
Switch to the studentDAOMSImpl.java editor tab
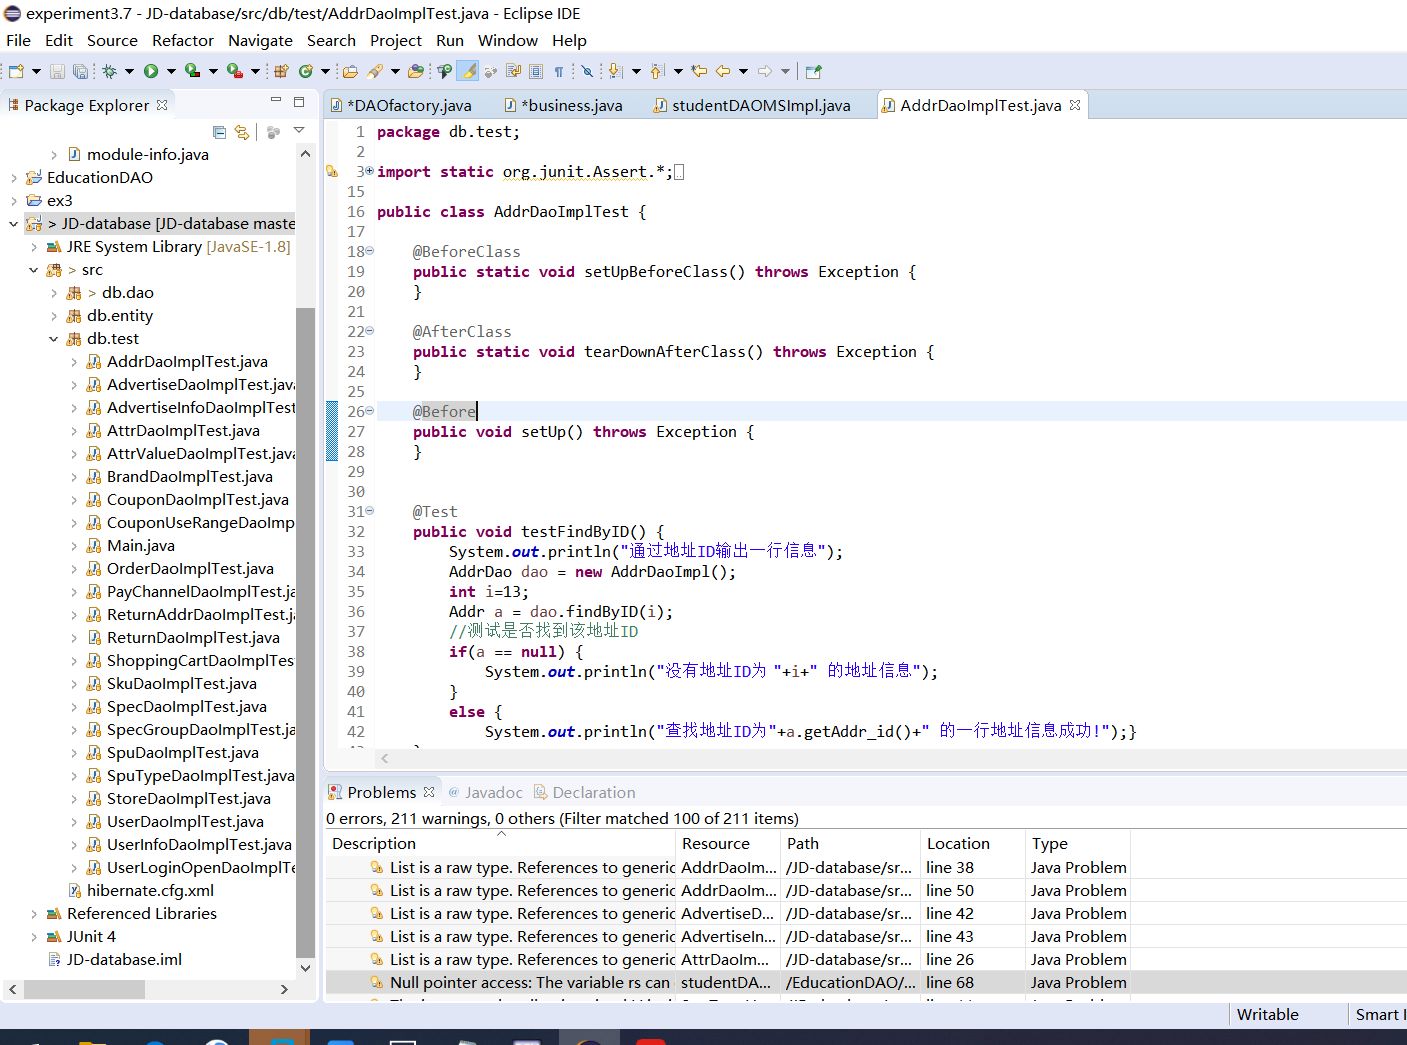[x=760, y=105]
